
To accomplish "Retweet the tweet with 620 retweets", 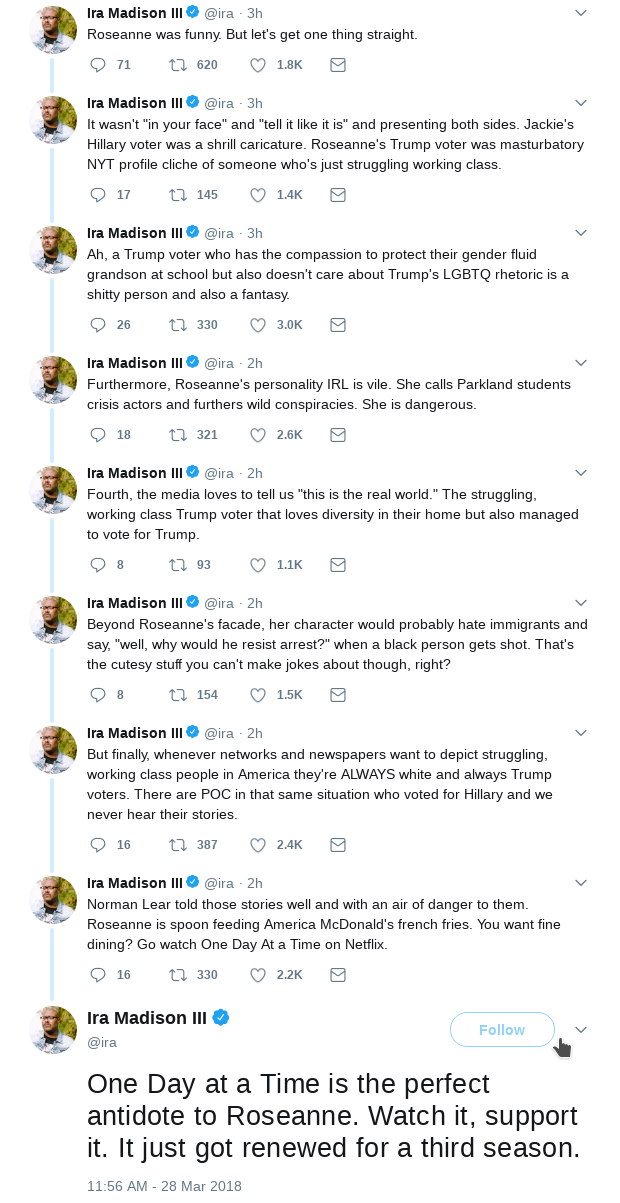I will click(178, 65).
